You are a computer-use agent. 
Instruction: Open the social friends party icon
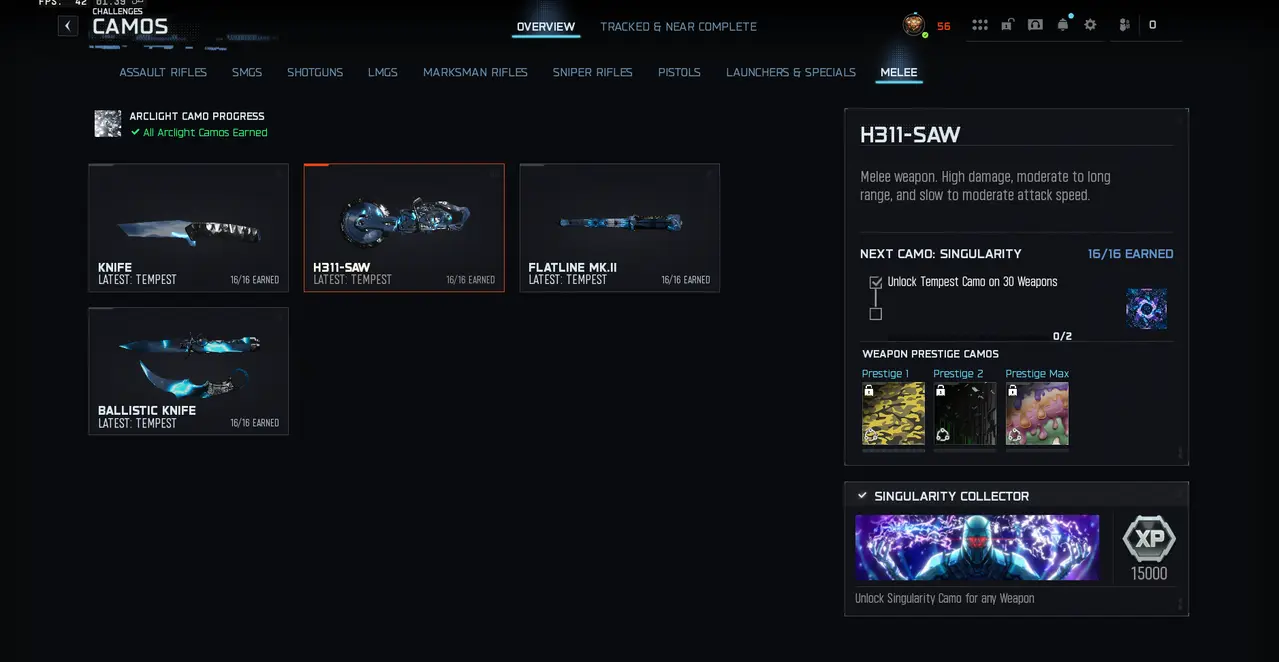point(1125,25)
